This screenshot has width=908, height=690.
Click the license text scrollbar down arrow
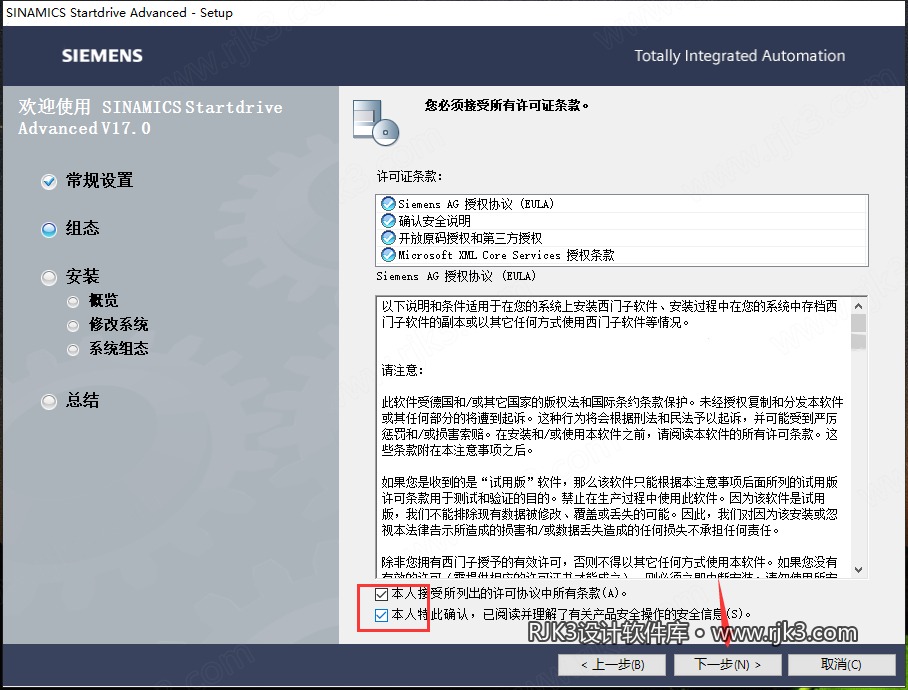coord(859,570)
